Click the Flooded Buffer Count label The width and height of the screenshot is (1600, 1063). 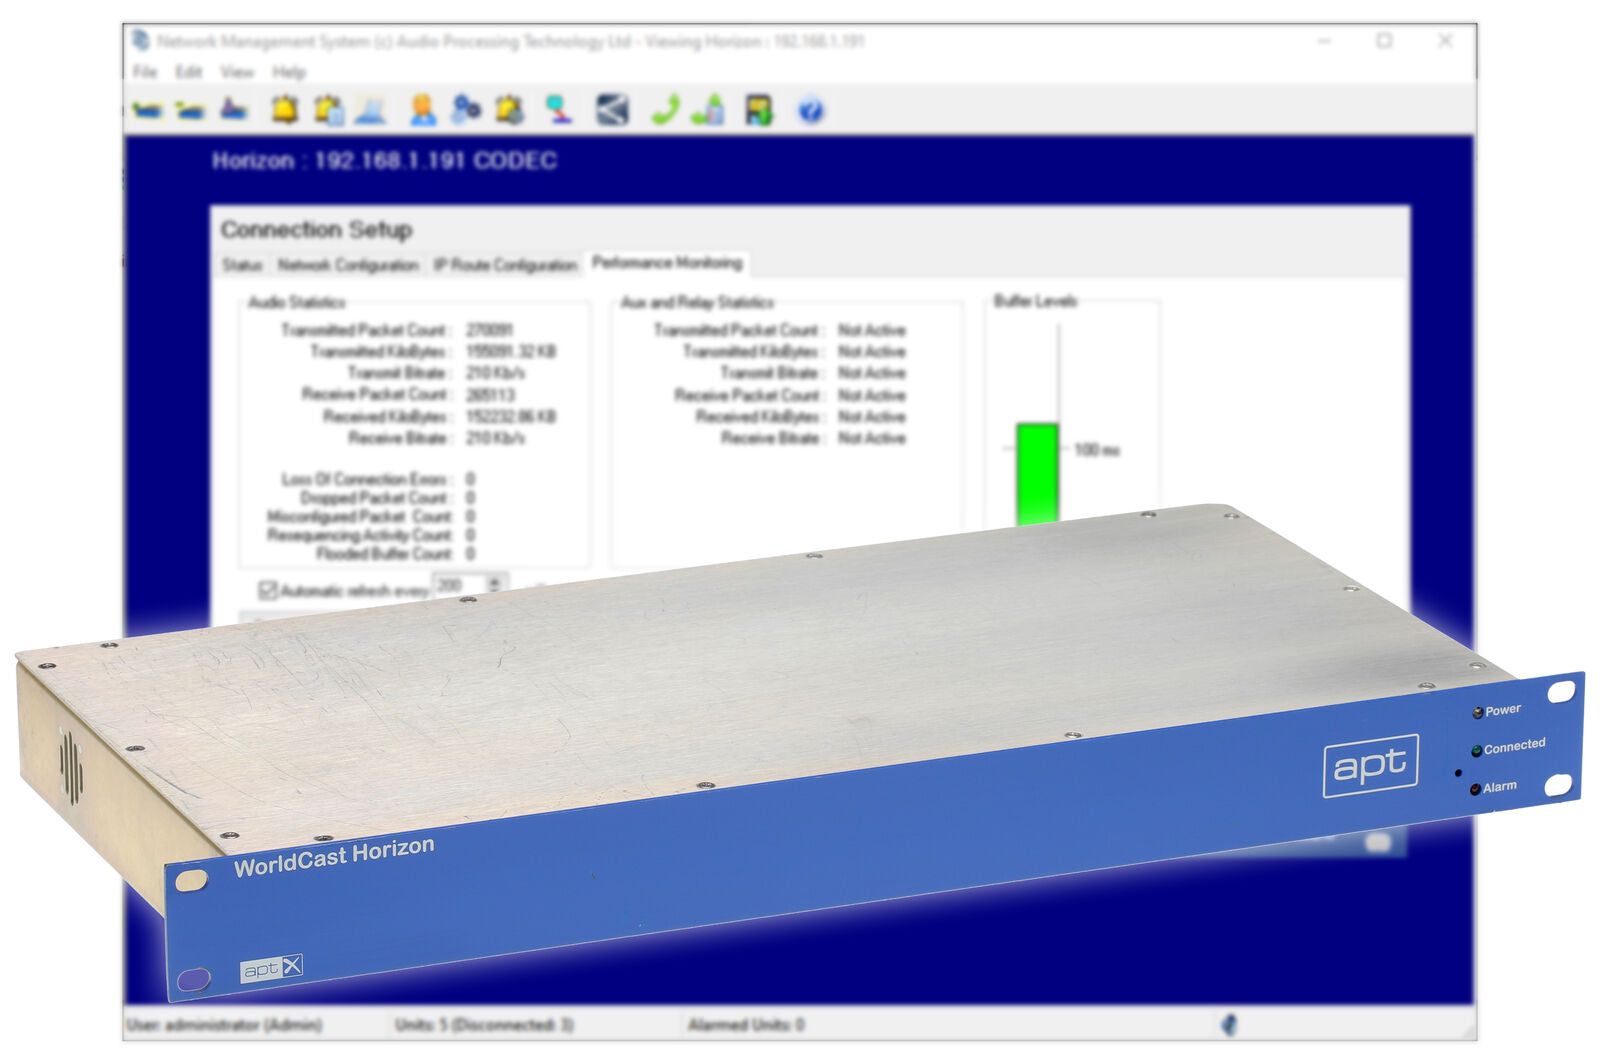(x=385, y=554)
